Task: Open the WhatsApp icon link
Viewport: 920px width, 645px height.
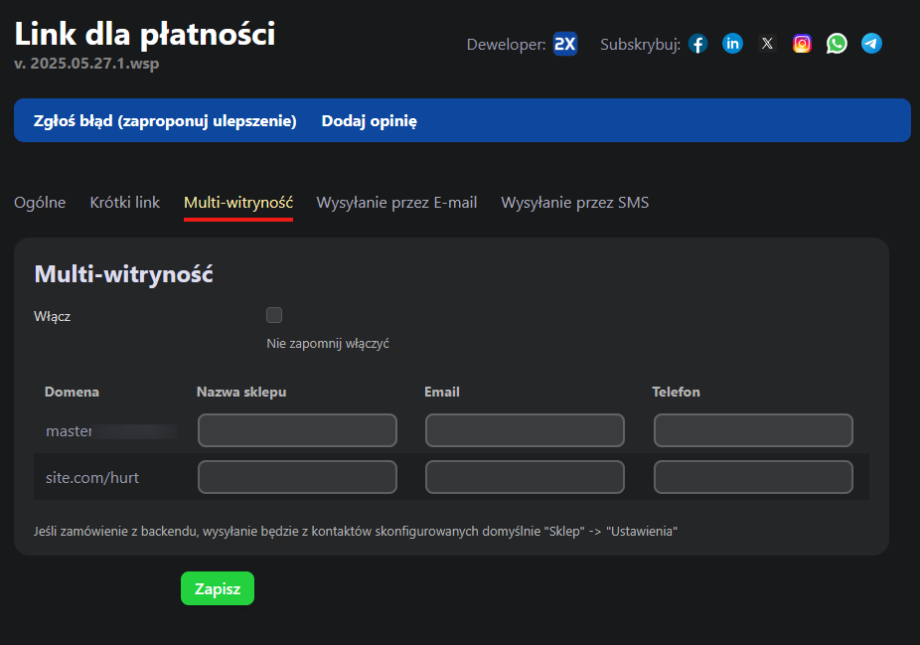Action: point(837,44)
